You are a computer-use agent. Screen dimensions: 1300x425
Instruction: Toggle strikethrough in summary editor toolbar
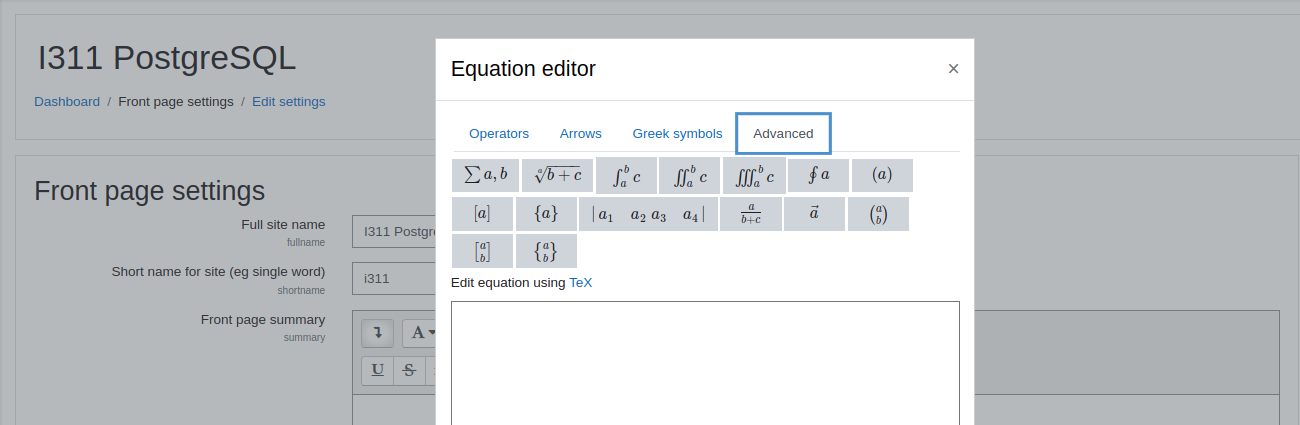408,370
